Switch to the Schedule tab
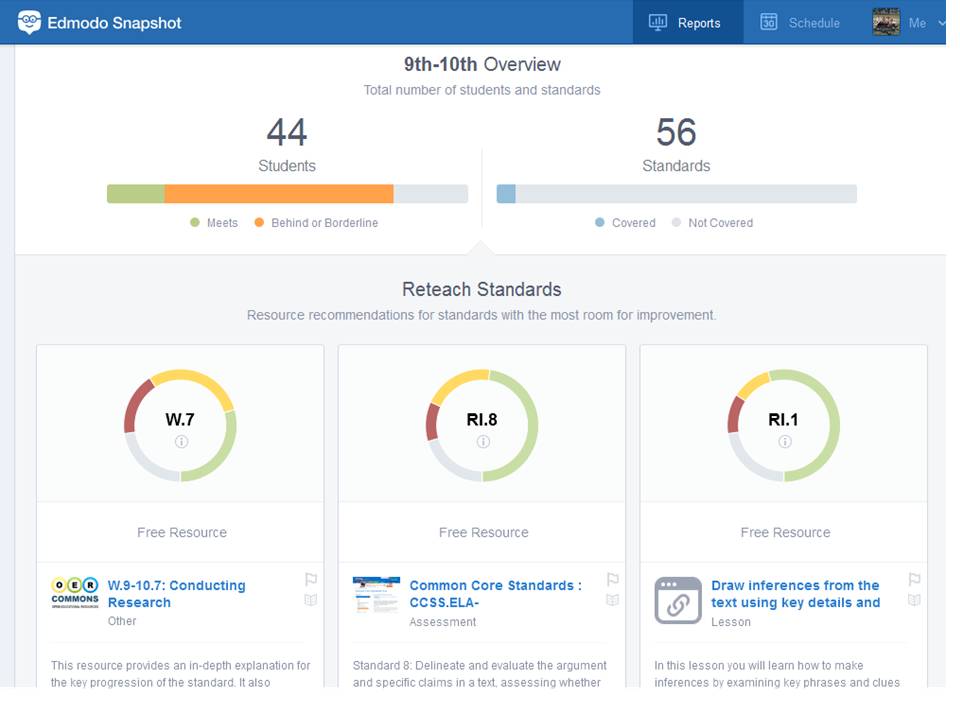The width and height of the screenshot is (960, 720). pos(800,23)
